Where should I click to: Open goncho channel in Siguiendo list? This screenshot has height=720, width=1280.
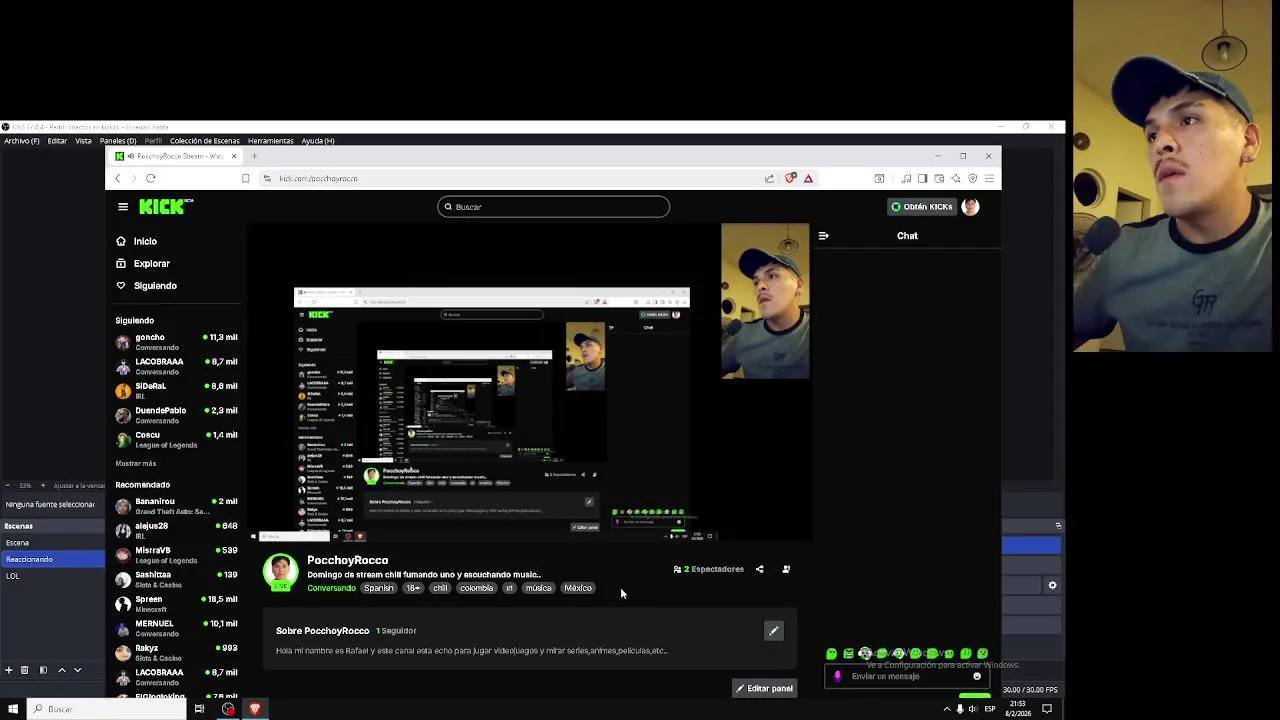pyautogui.click(x=176, y=342)
